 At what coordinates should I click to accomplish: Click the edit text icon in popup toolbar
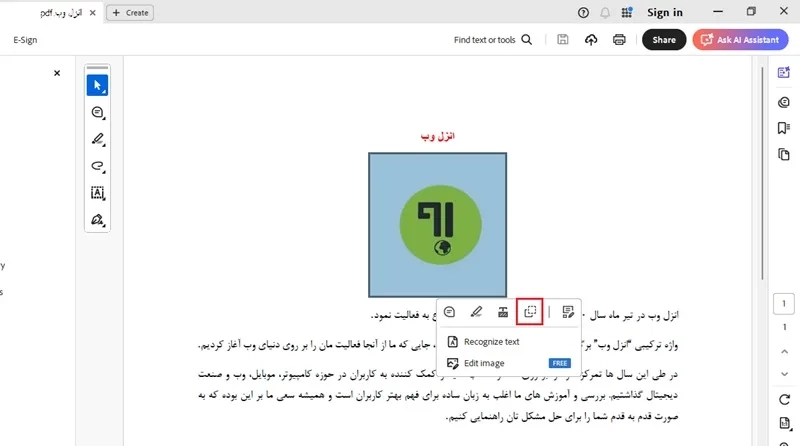[x=568, y=312]
